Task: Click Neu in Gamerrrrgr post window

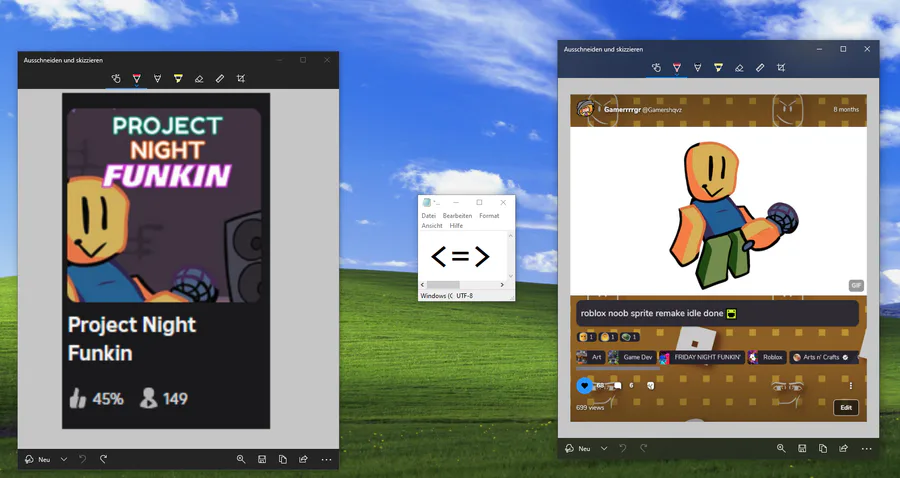Action: 577,449
